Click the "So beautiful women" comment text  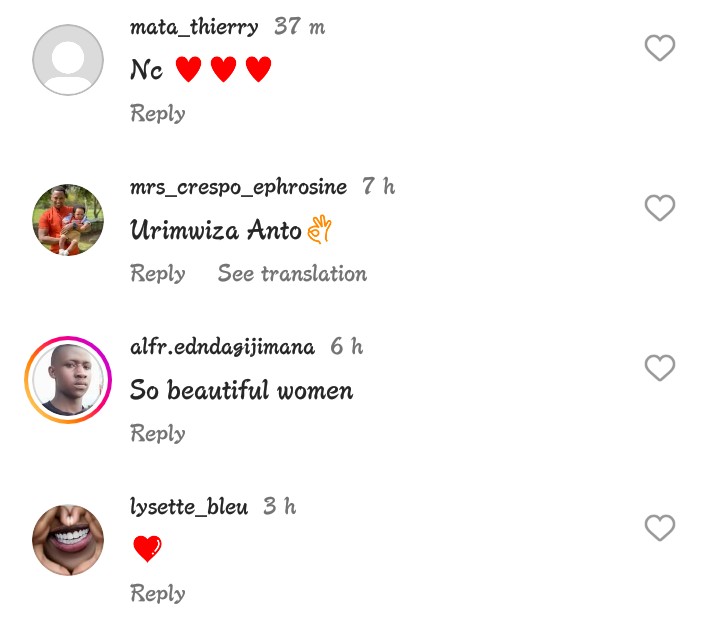pos(241,390)
